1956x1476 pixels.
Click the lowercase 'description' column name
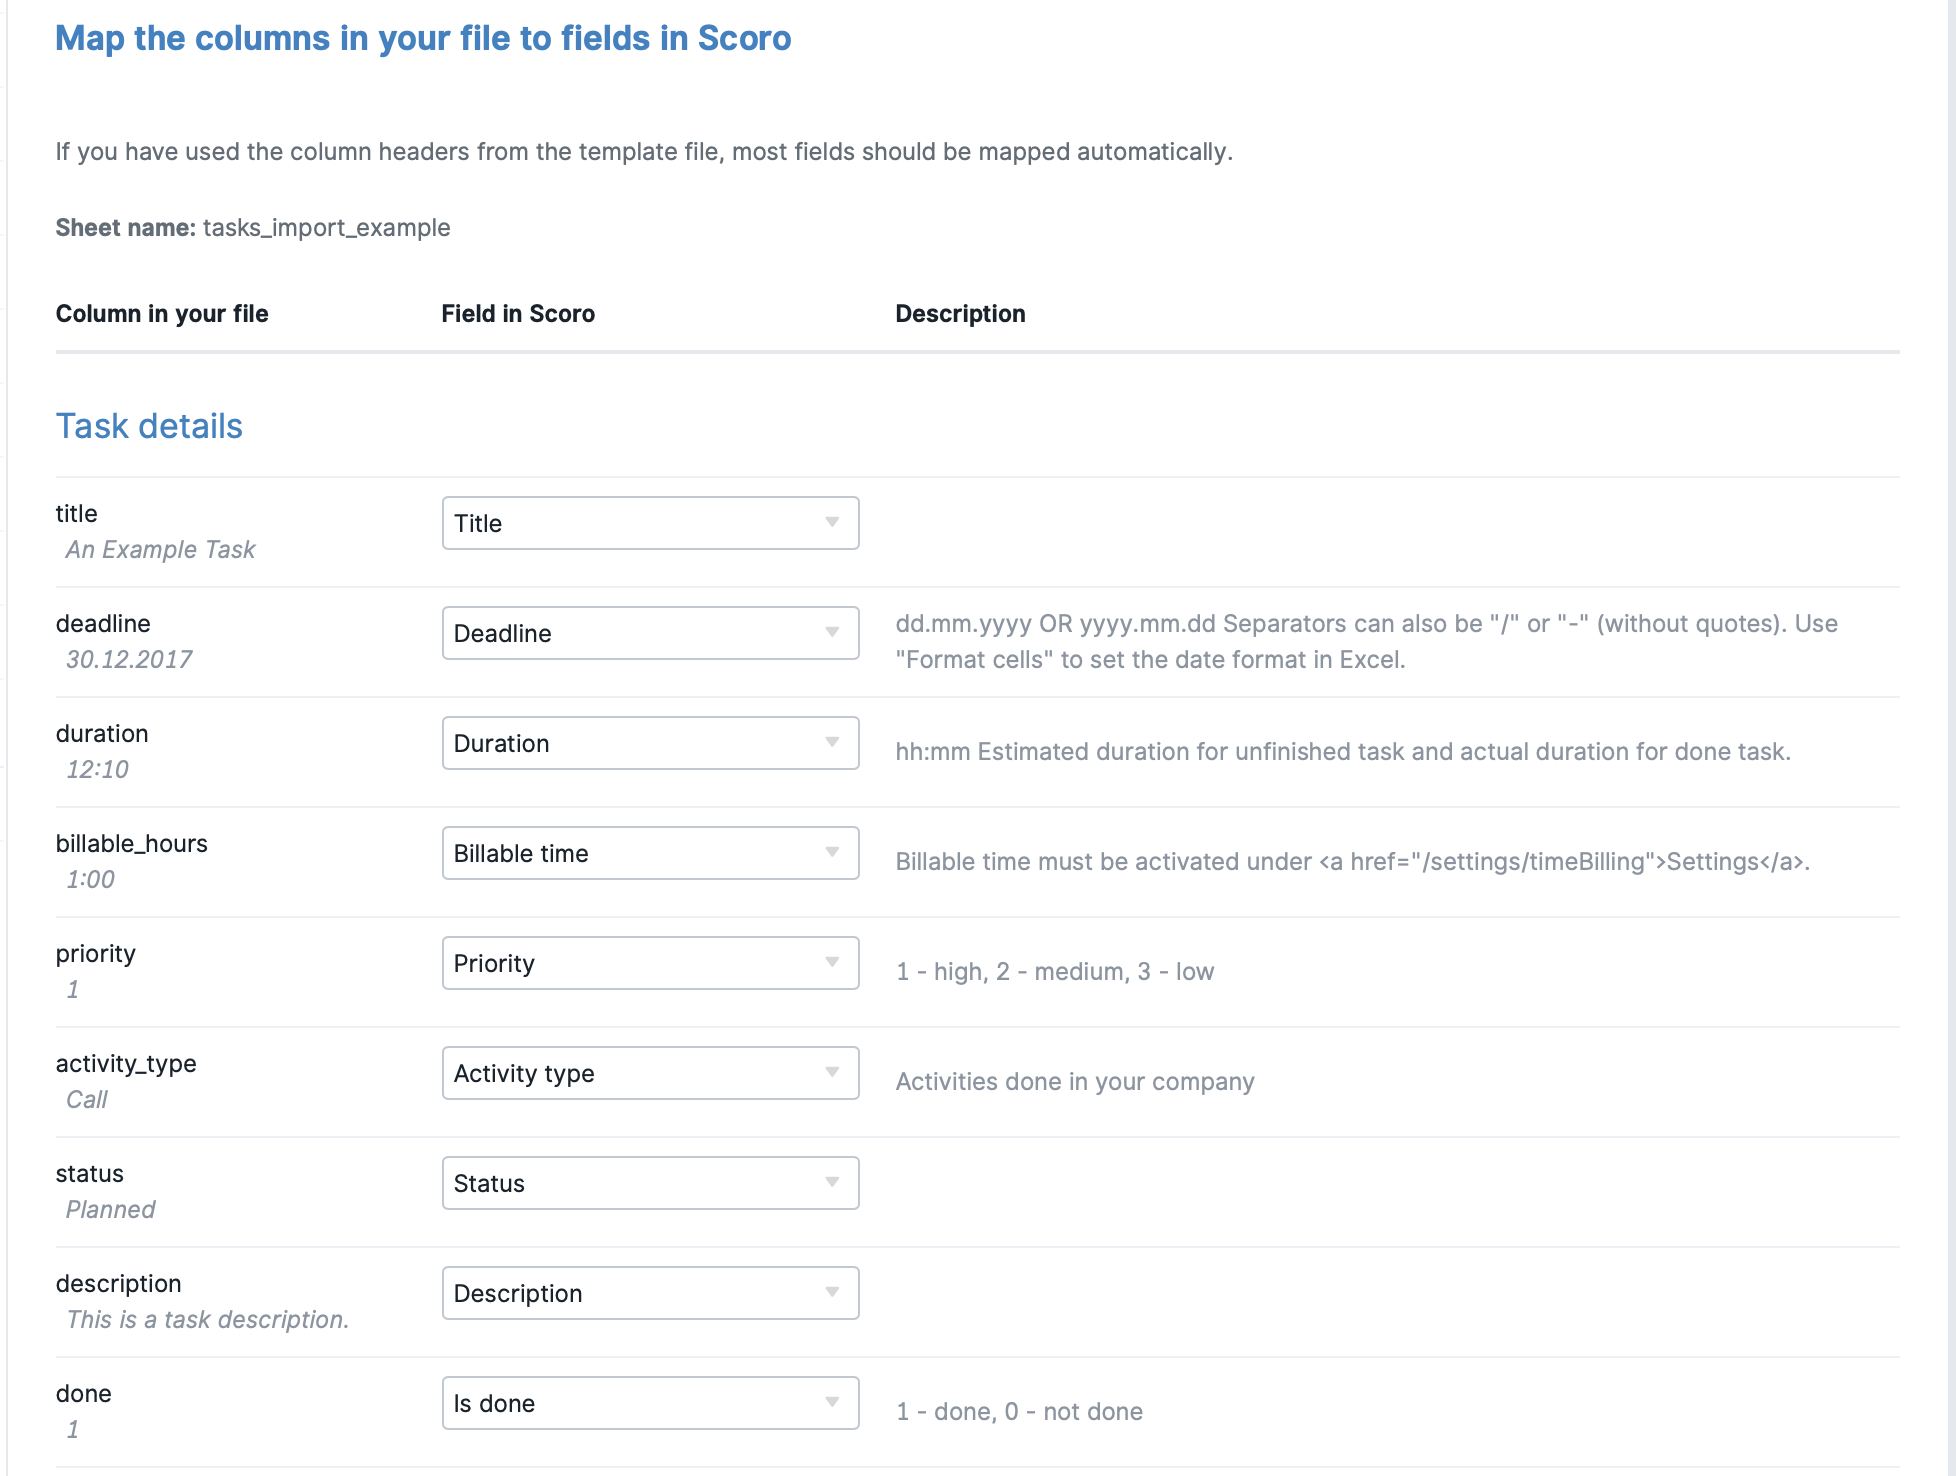tap(119, 1284)
